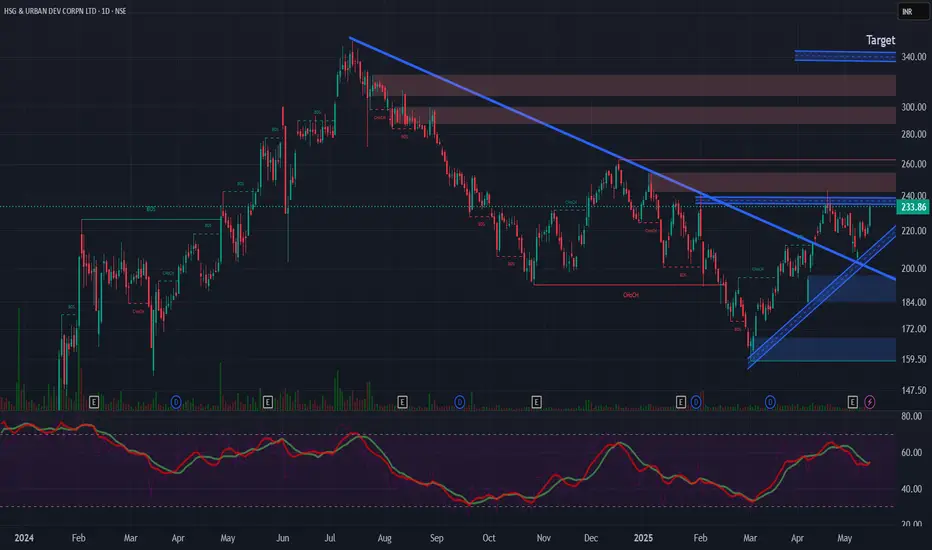
Task: Open the dividend D marker above Apr 2024
Action: click(176, 403)
